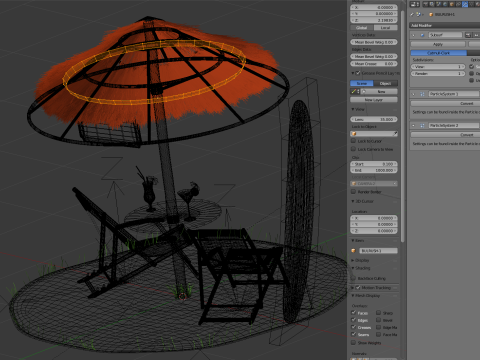Image resolution: width=480 pixels, height=360 pixels.
Task: Open the Scene properties tab icon
Action: (x=439, y=4)
